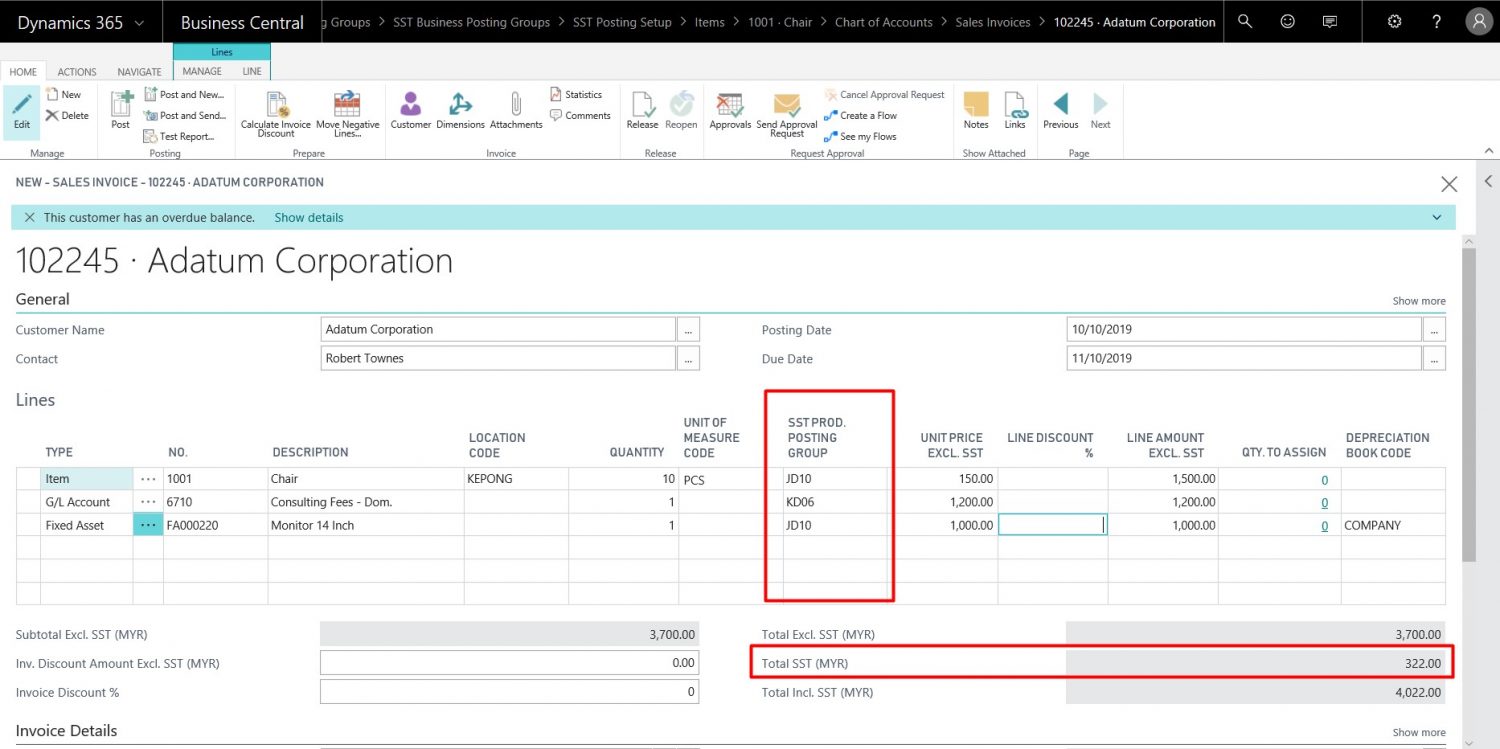This screenshot has height=749, width=1500.
Task: View invoice Statistics
Action: click(x=576, y=95)
